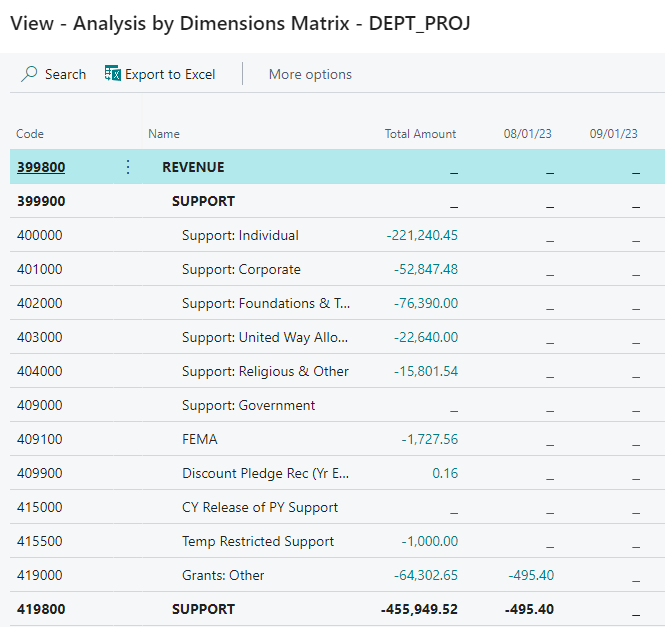Open More options menu
This screenshot has width=665, height=627.
click(310, 74)
